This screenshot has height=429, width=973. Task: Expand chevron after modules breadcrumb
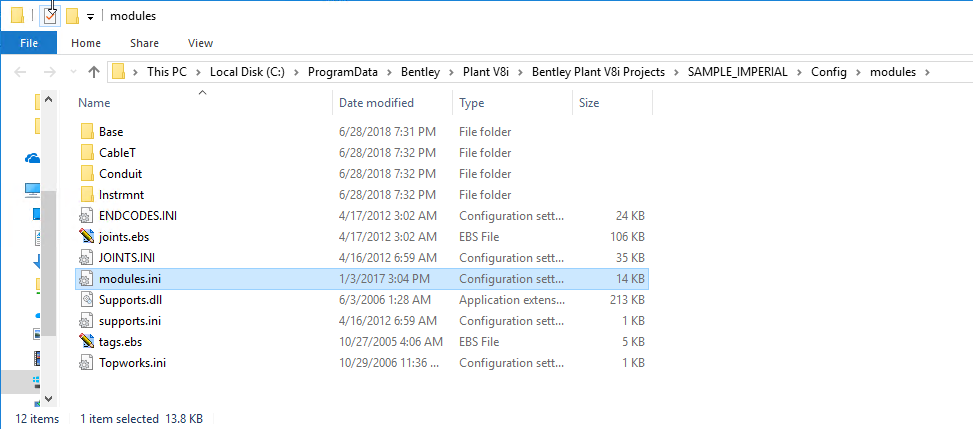(x=928, y=73)
